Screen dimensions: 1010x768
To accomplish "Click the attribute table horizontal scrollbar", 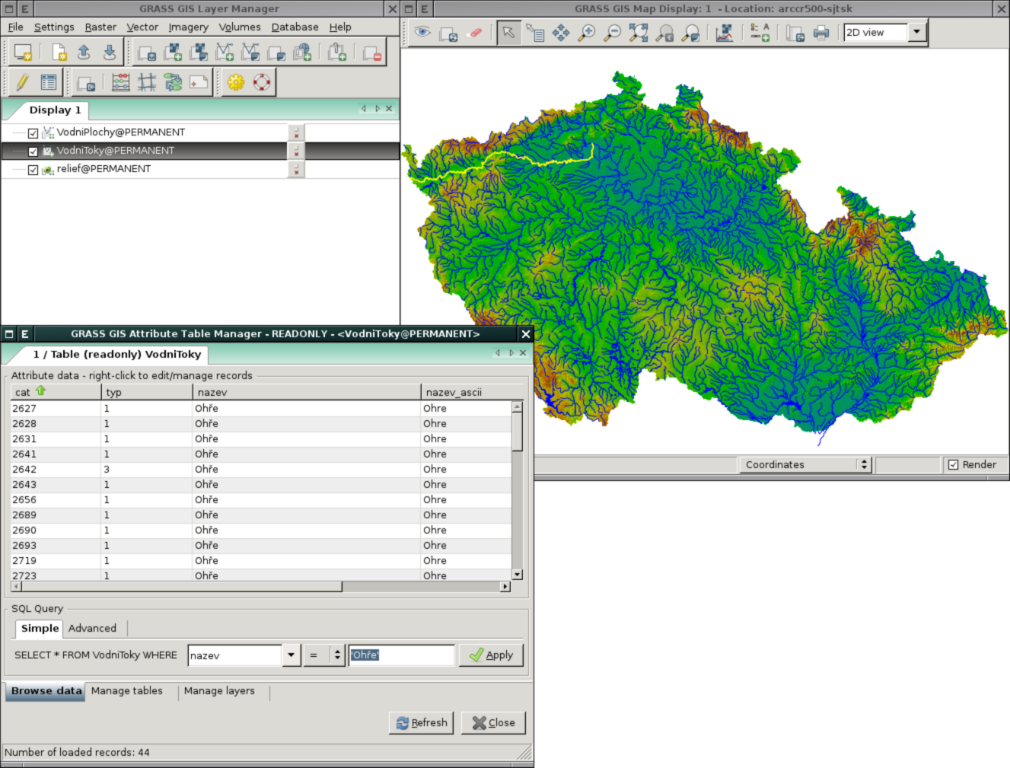I will tap(262, 586).
